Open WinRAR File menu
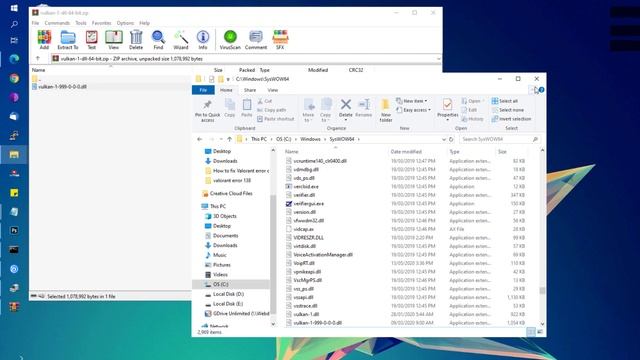 [x=36, y=23]
